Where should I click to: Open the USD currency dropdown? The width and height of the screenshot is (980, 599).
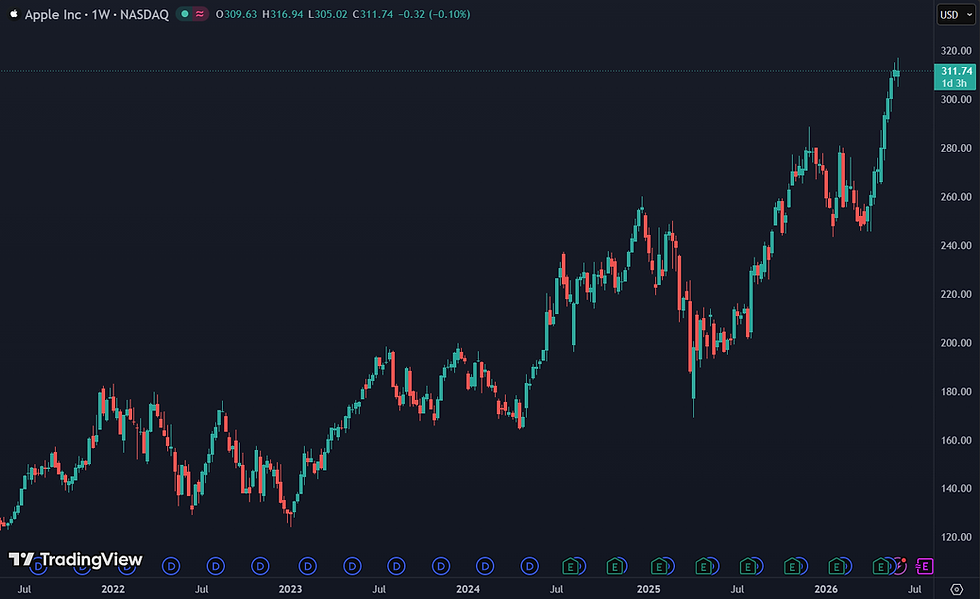(x=956, y=14)
